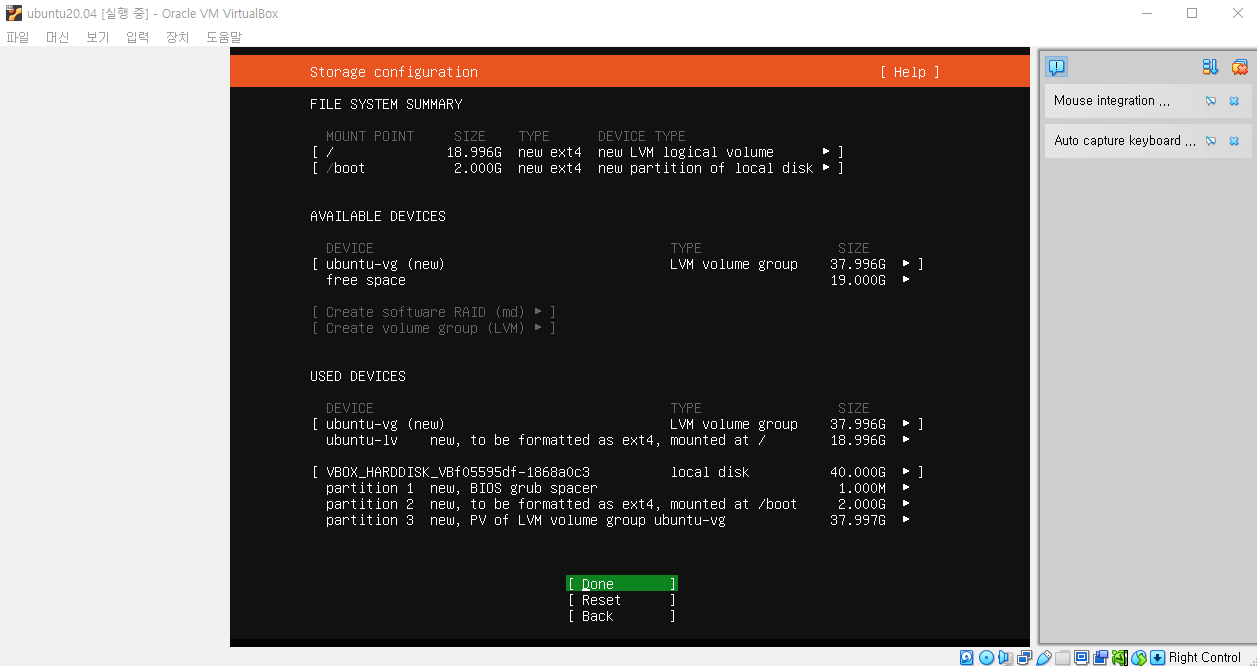Expand the partition 1 row arrow
The height and width of the screenshot is (666, 1257).
(x=906, y=488)
